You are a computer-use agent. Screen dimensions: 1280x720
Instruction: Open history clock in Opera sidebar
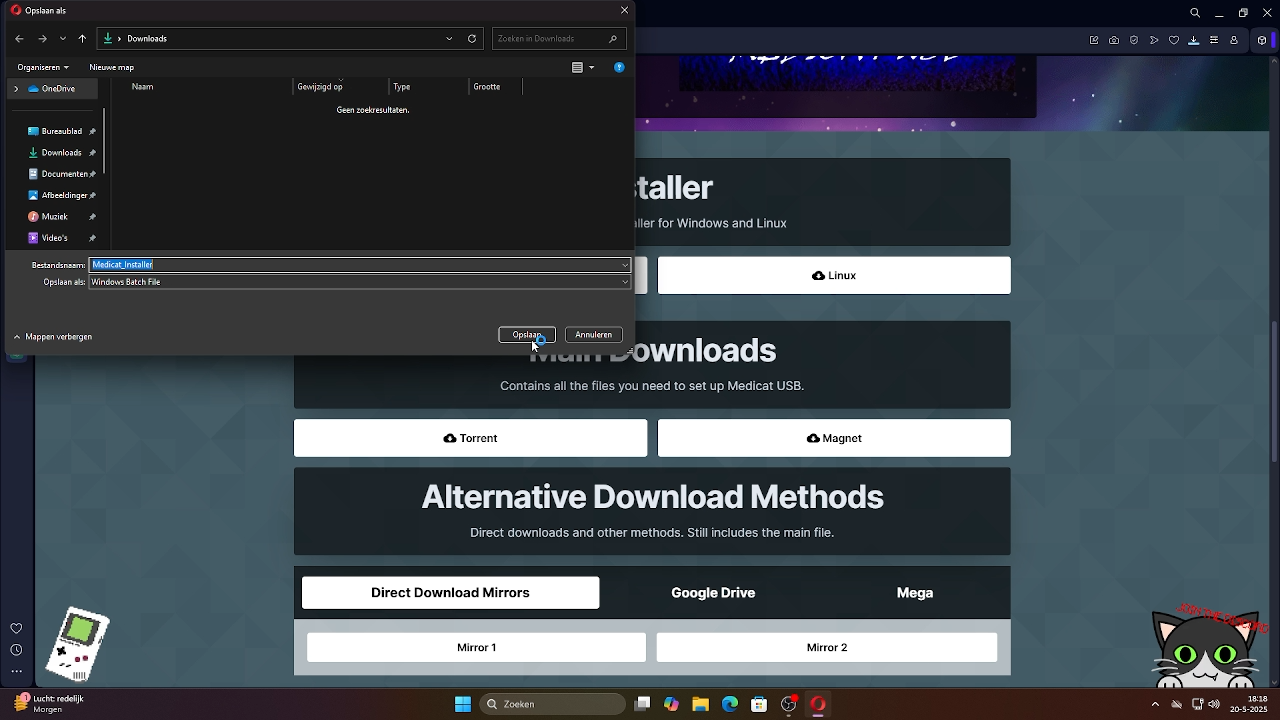click(16, 650)
